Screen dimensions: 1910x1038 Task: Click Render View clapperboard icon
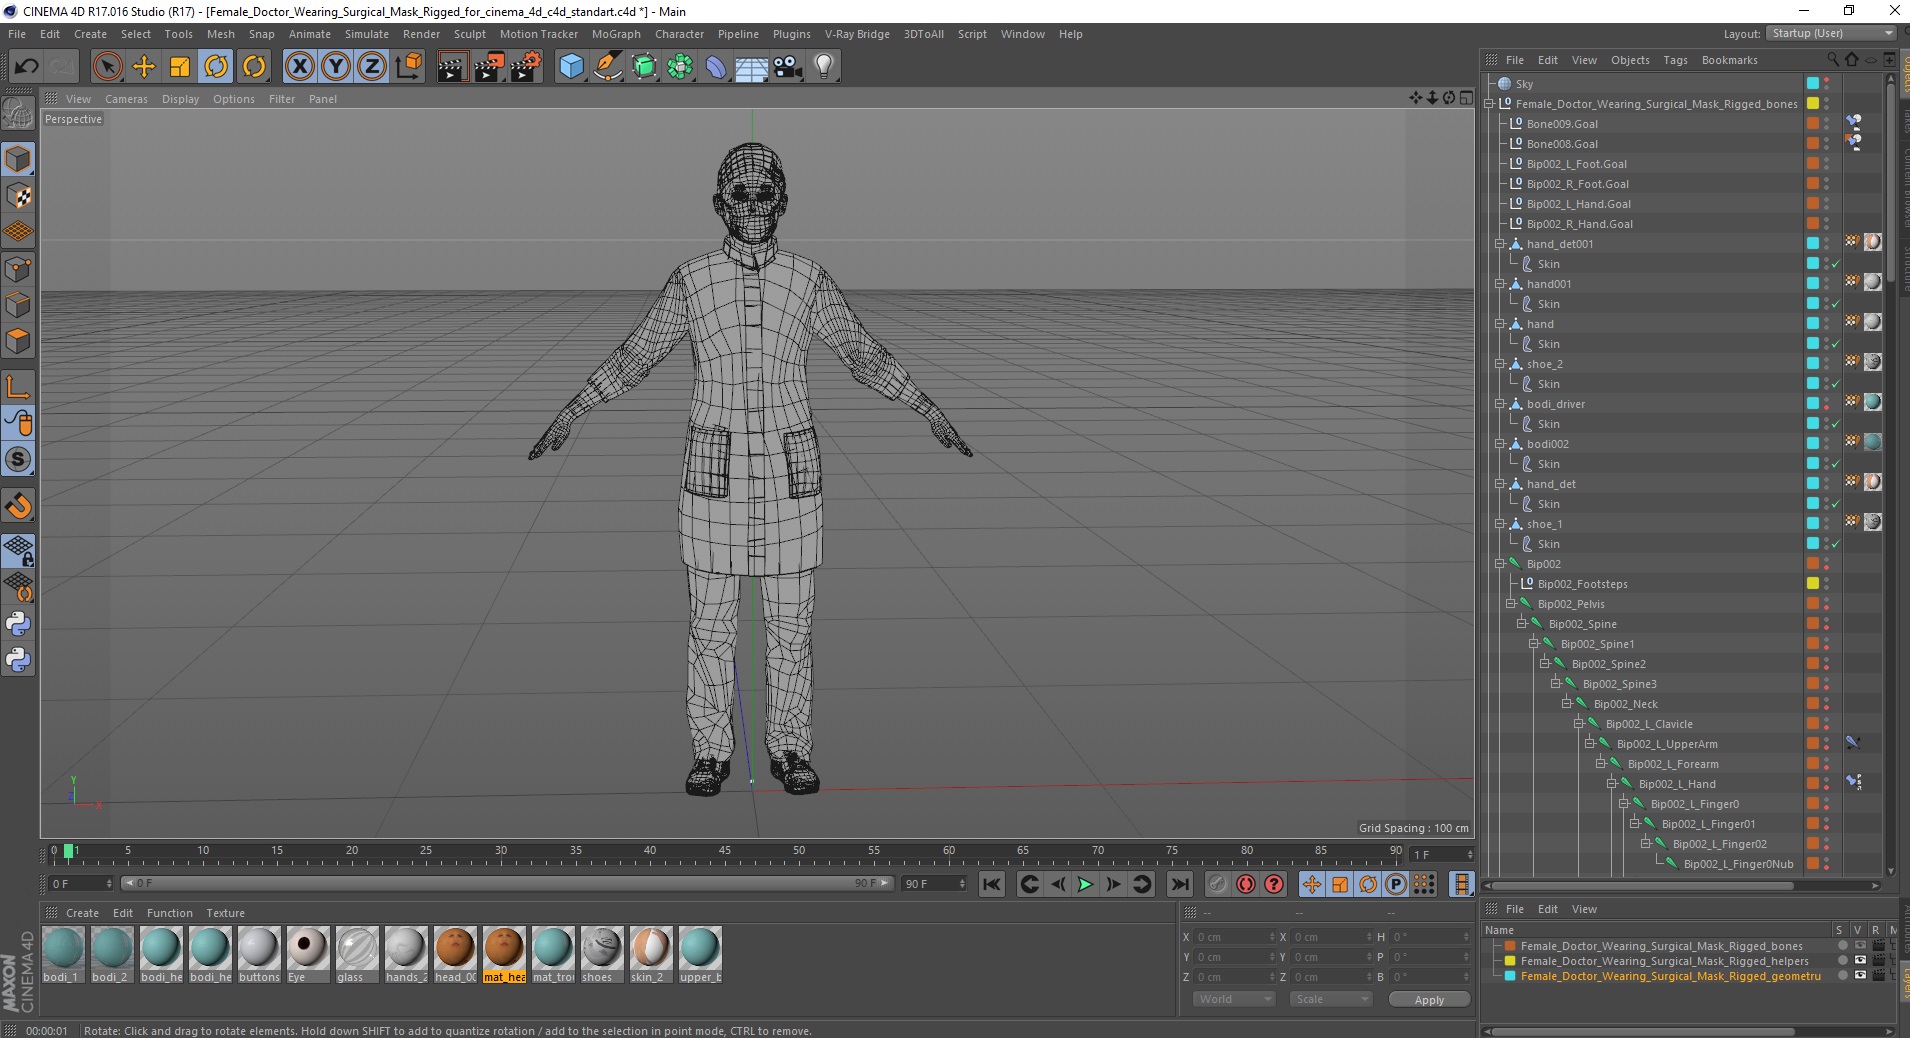452,67
